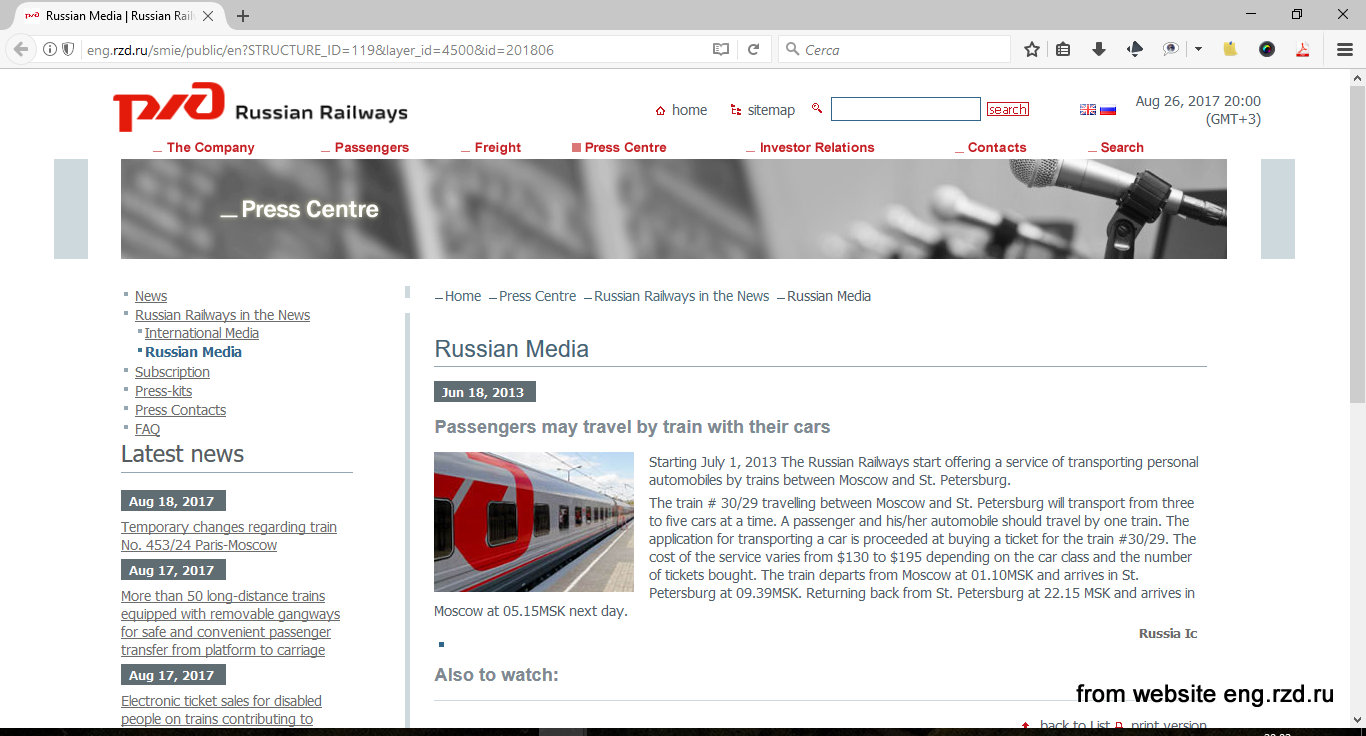This screenshot has width=1366, height=736.
Task: Open Press Contacts sidebar link
Action: [x=180, y=410]
